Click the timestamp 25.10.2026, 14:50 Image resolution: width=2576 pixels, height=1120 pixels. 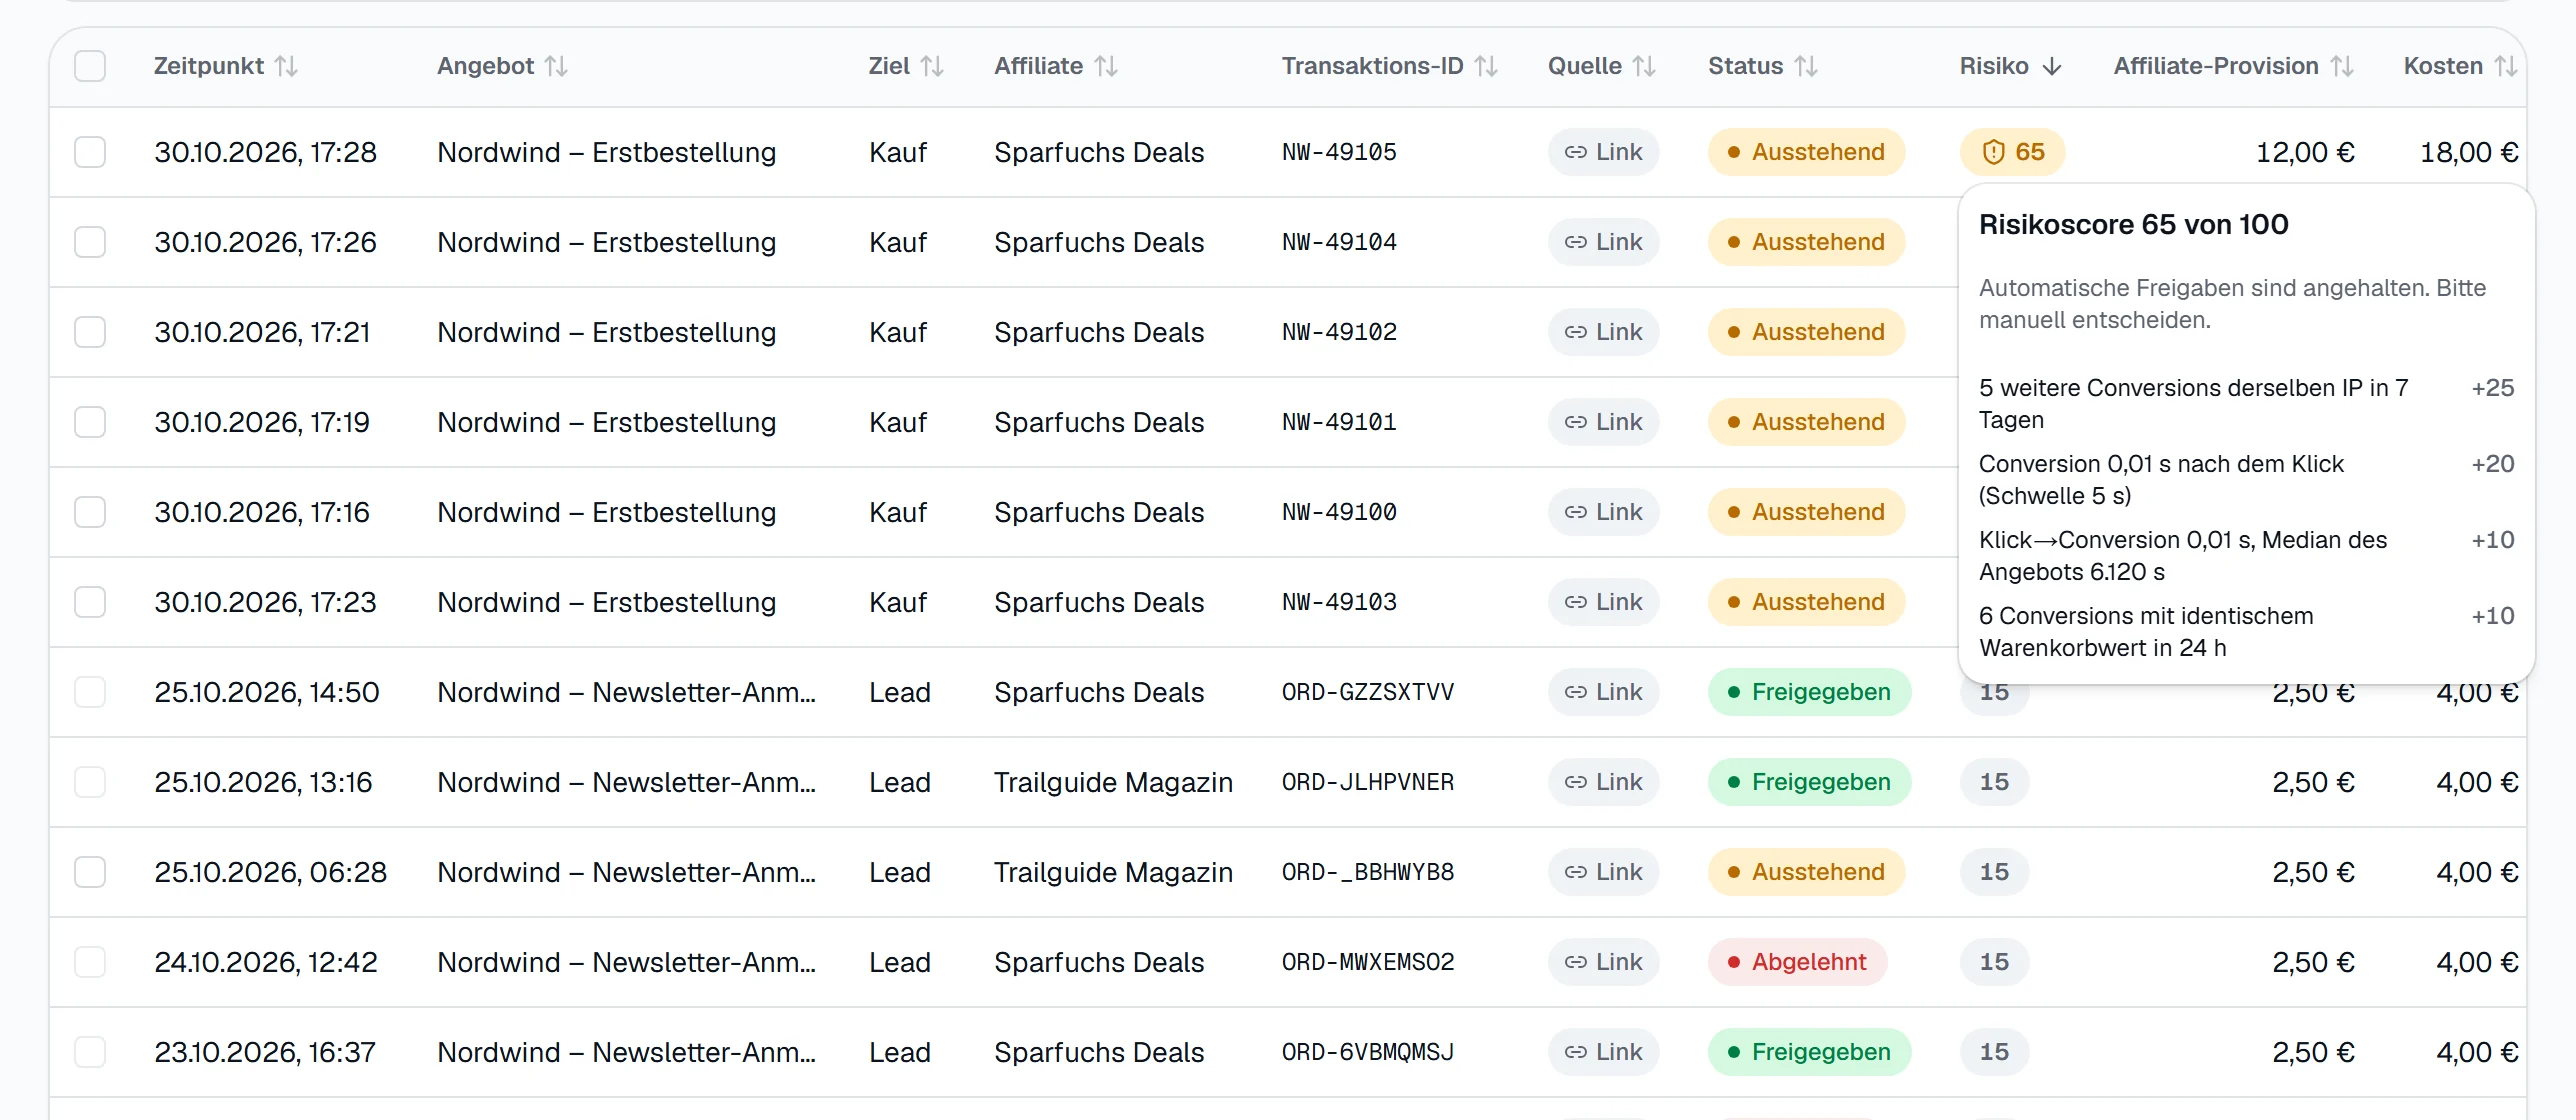pyautogui.click(x=267, y=692)
